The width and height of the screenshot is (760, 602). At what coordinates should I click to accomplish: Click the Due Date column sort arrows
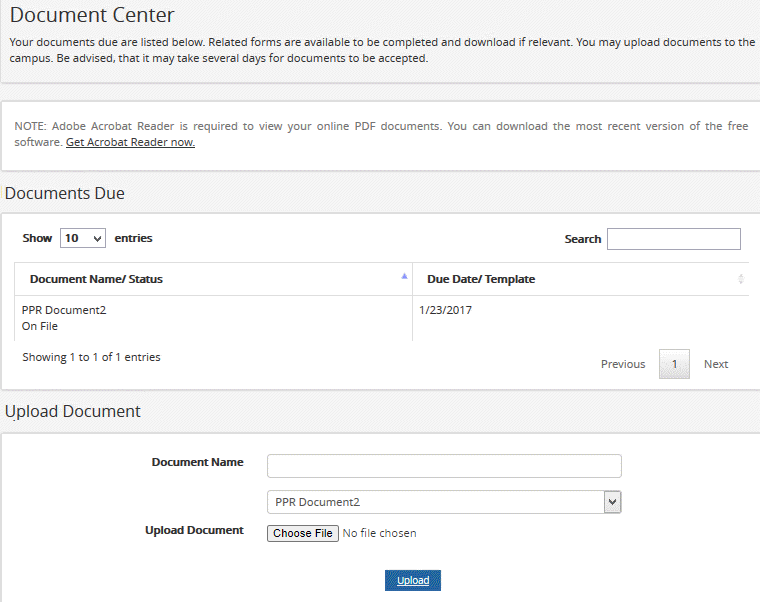[740, 279]
